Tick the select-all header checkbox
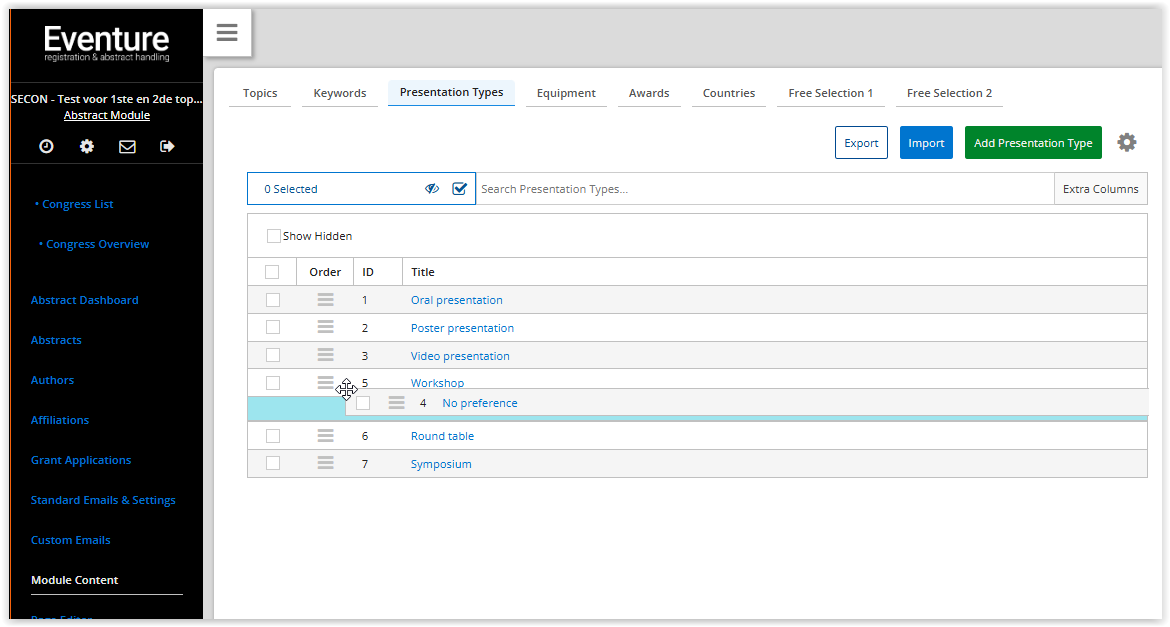The height and width of the screenshot is (627, 1170). [272, 272]
